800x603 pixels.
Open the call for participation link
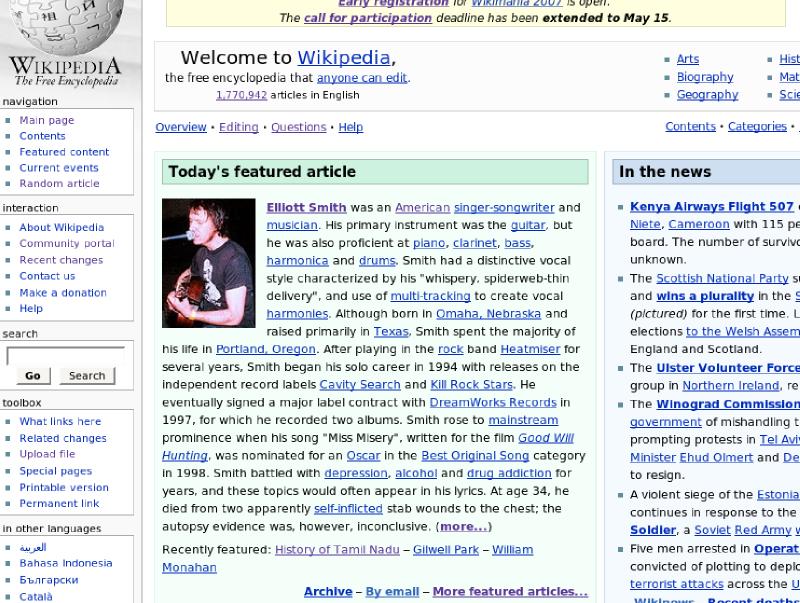click(368, 18)
